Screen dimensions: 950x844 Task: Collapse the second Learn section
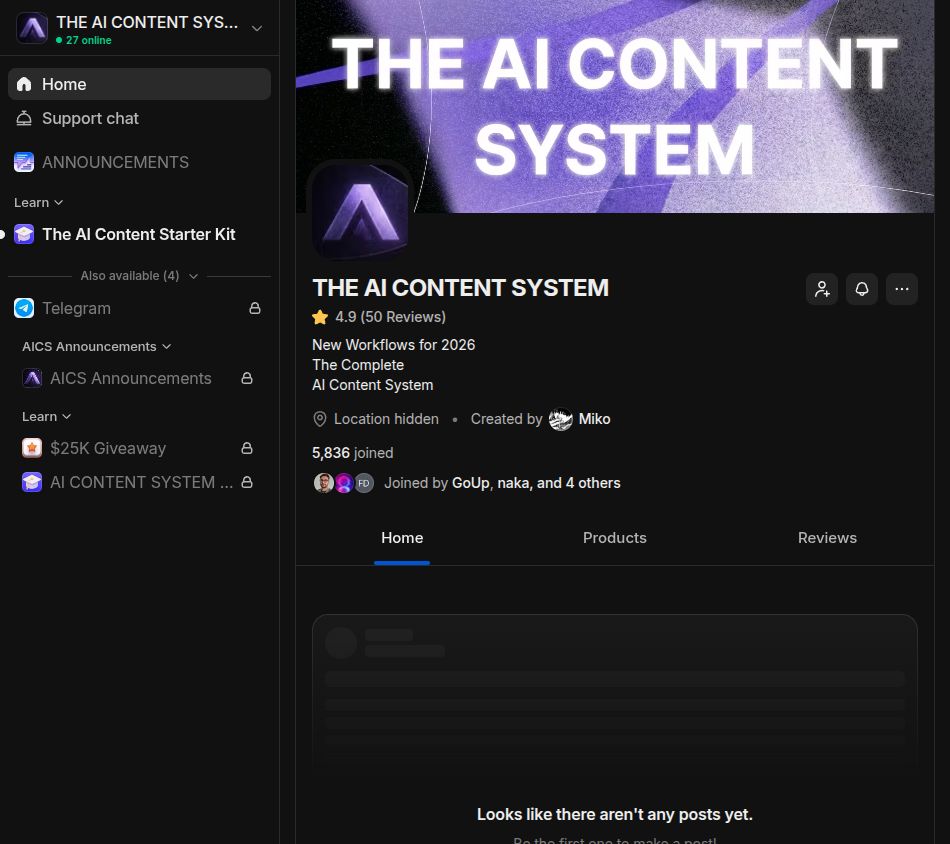click(47, 417)
